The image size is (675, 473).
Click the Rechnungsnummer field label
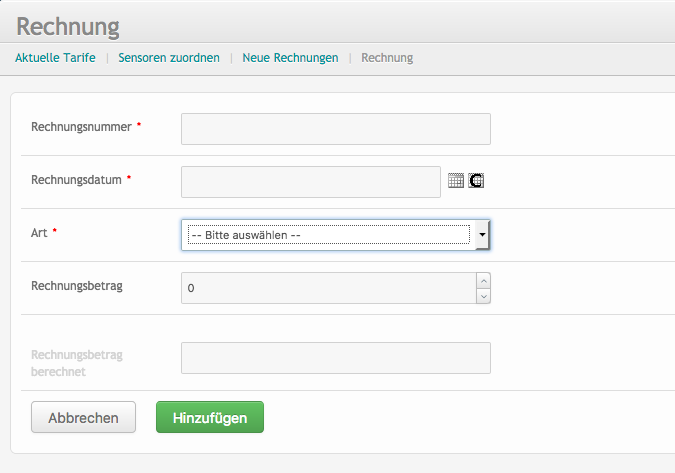81,127
